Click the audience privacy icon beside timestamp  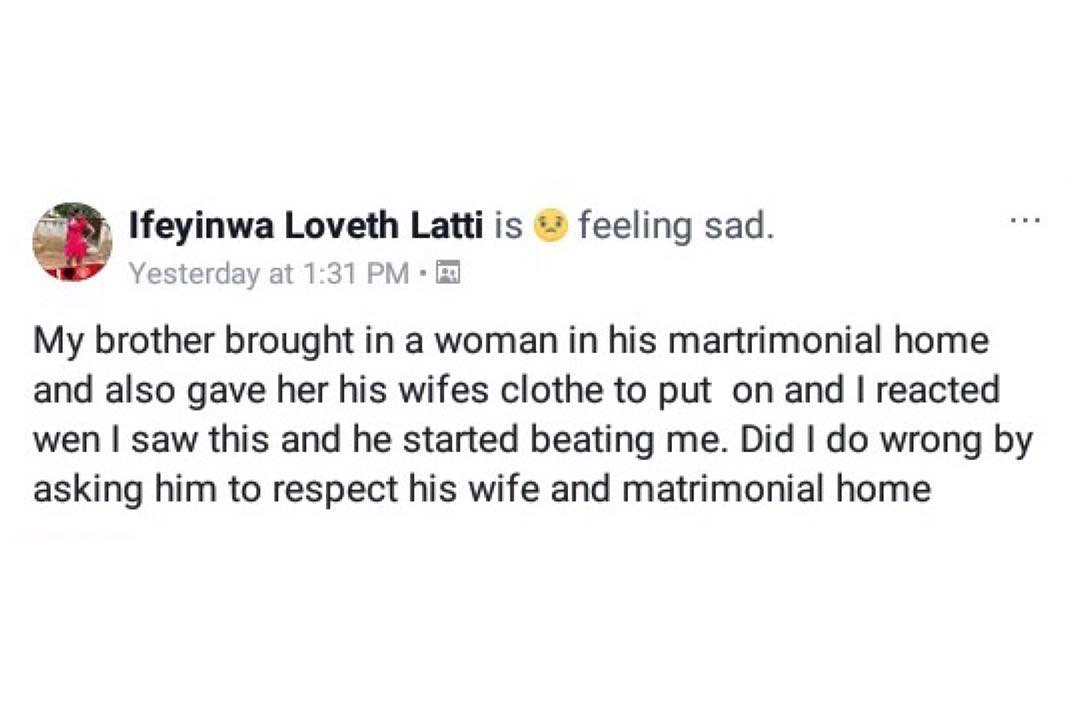pyautogui.click(x=448, y=272)
